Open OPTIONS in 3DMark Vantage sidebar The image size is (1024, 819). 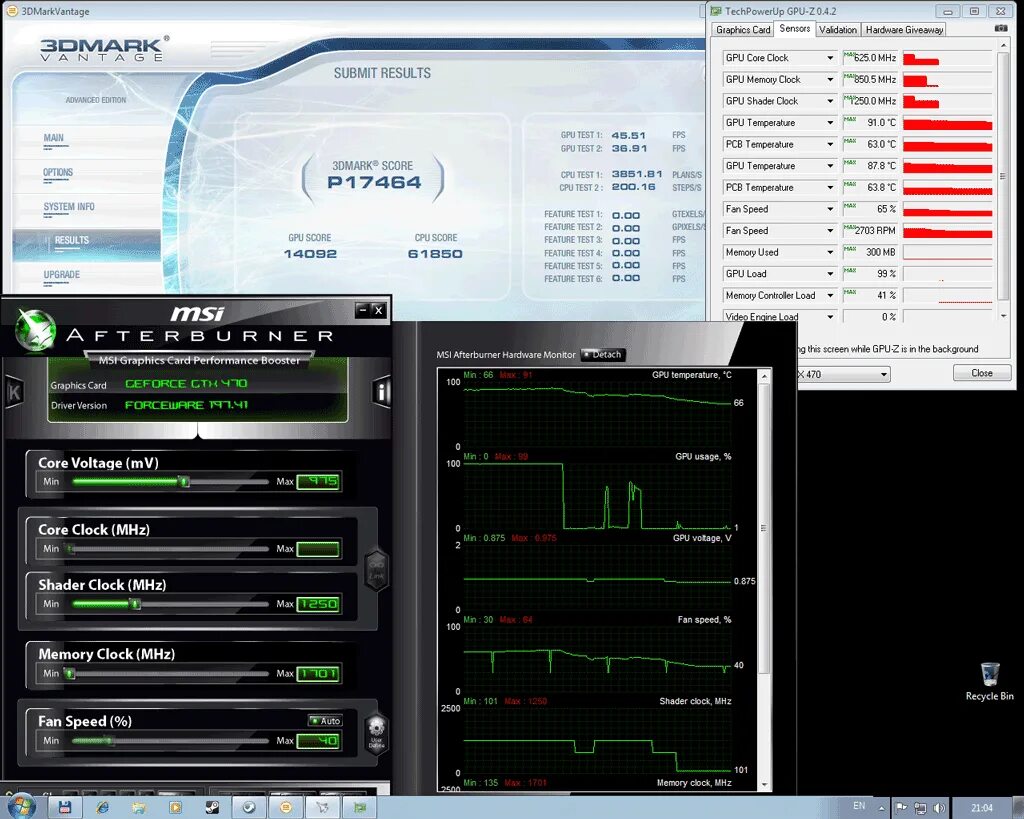click(x=57, y=172)
